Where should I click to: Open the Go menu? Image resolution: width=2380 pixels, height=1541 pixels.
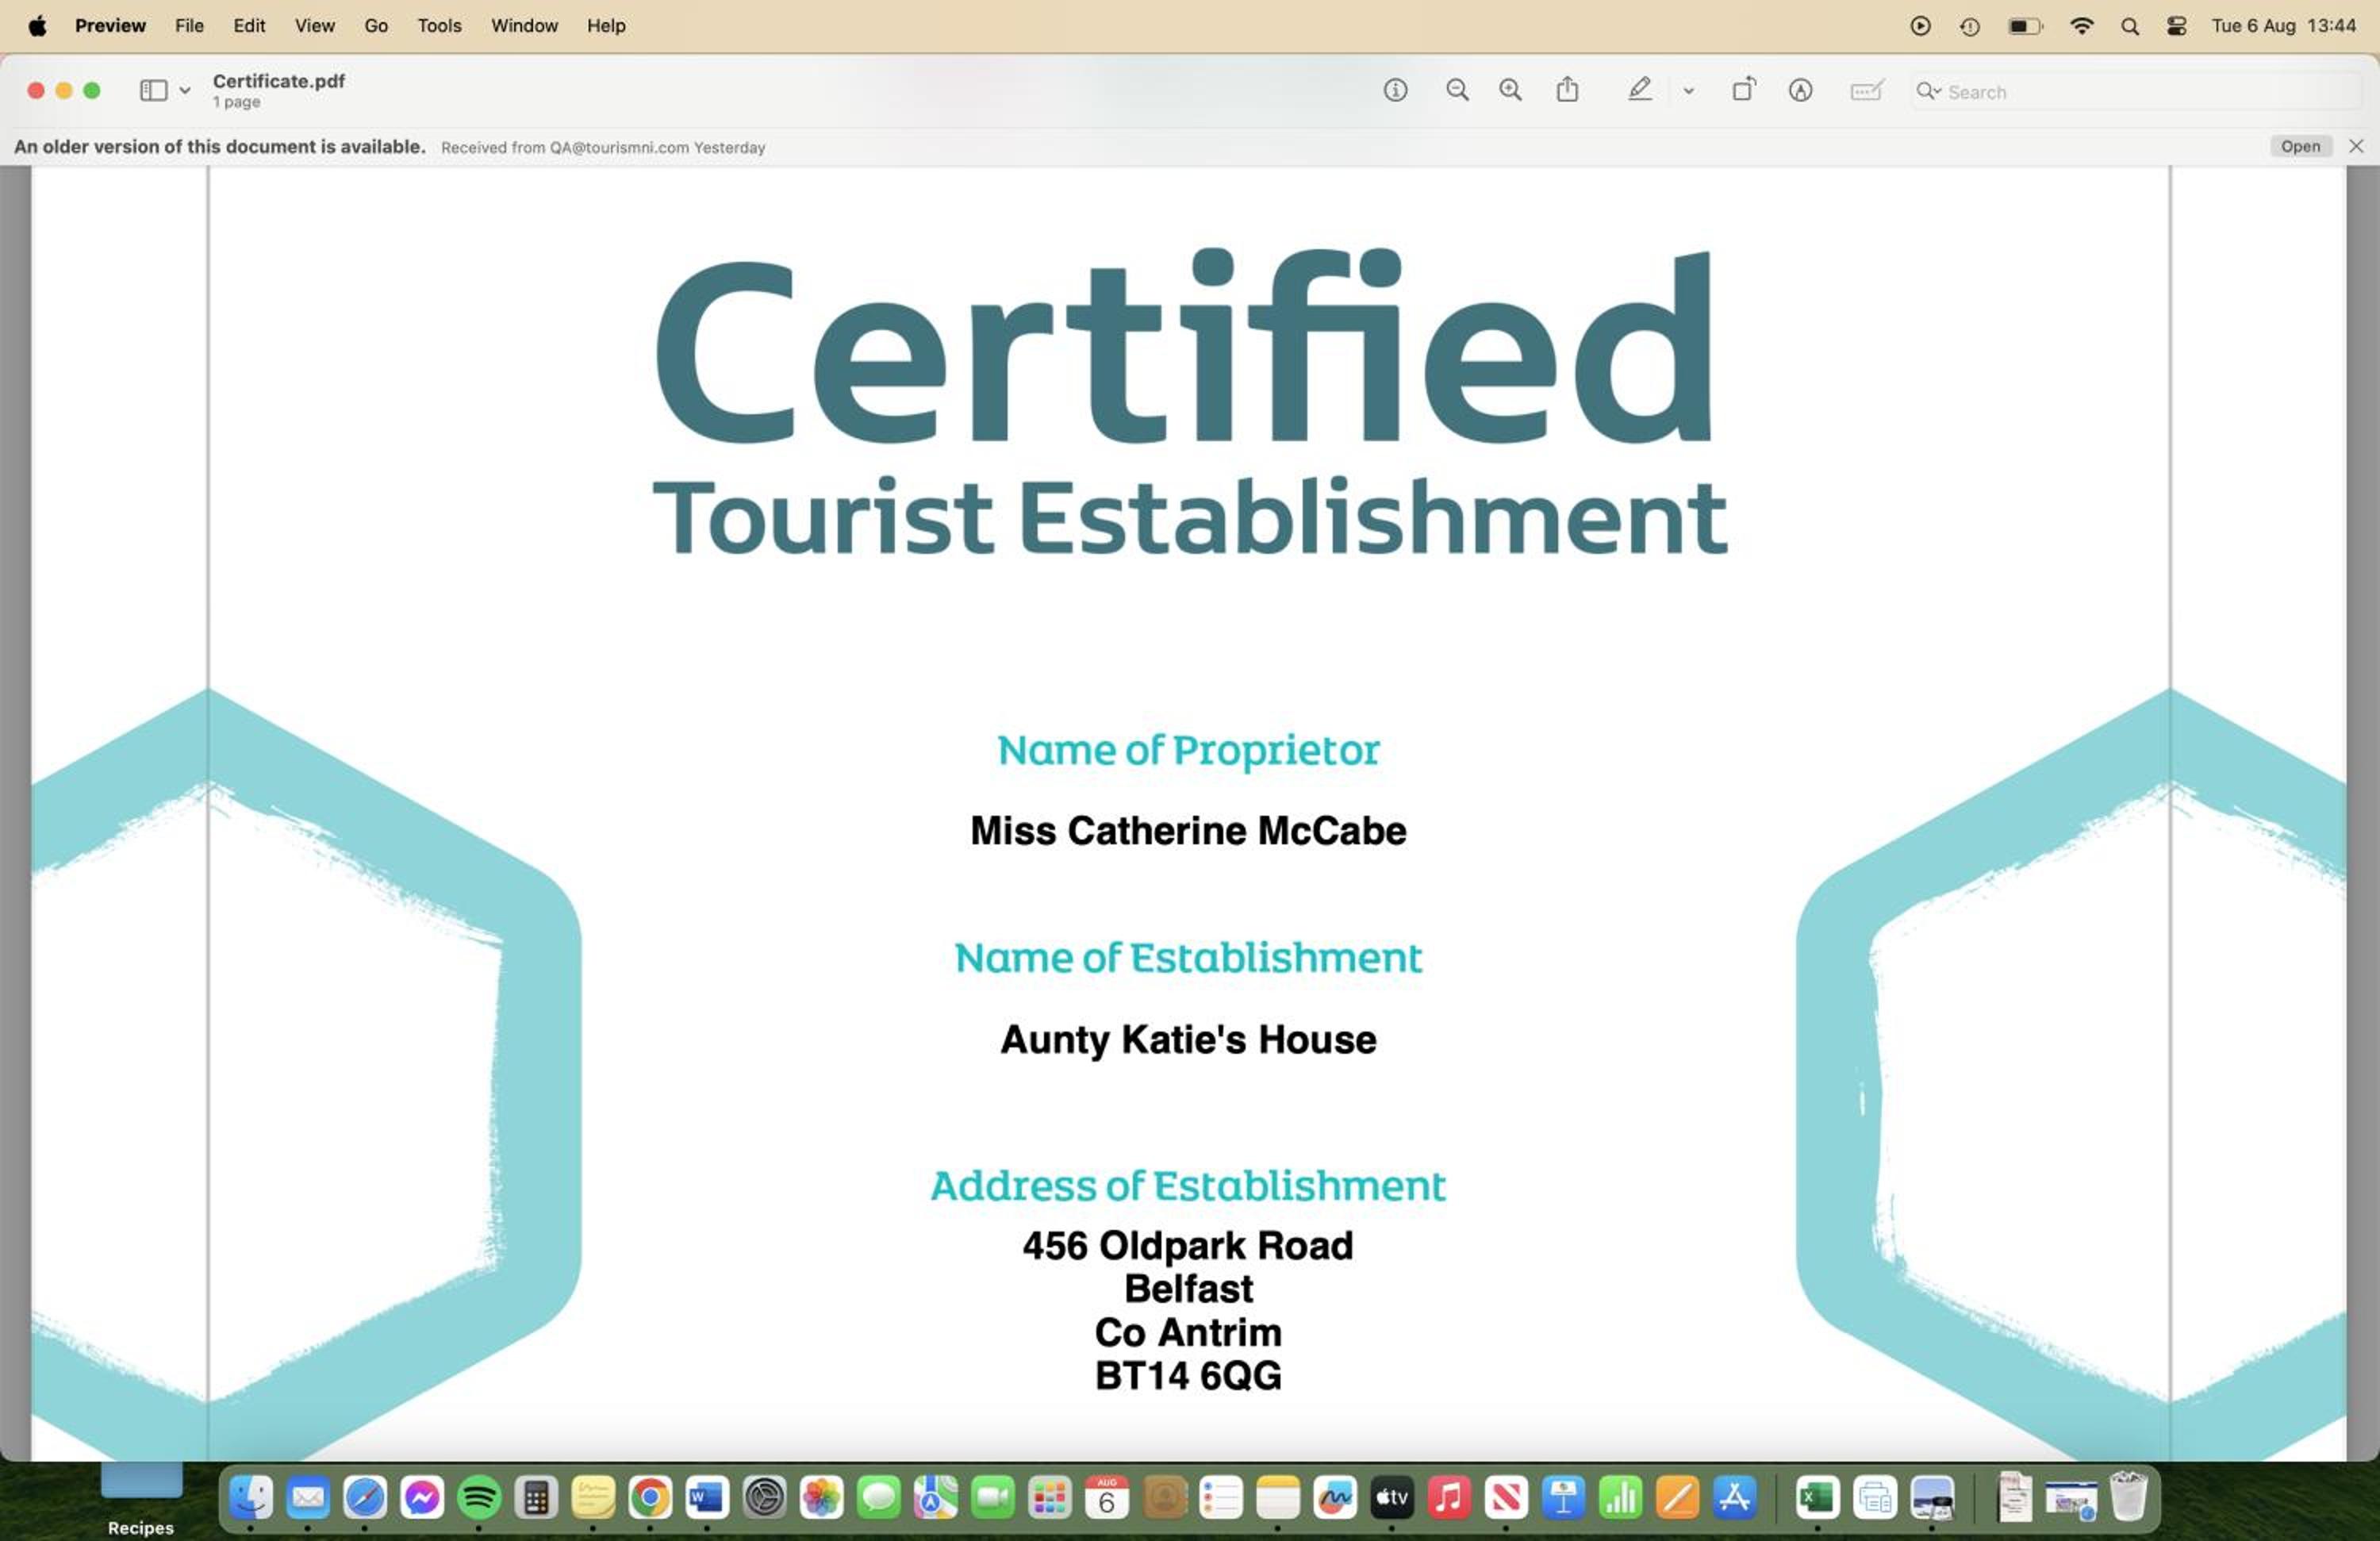(x=376, y=26)
